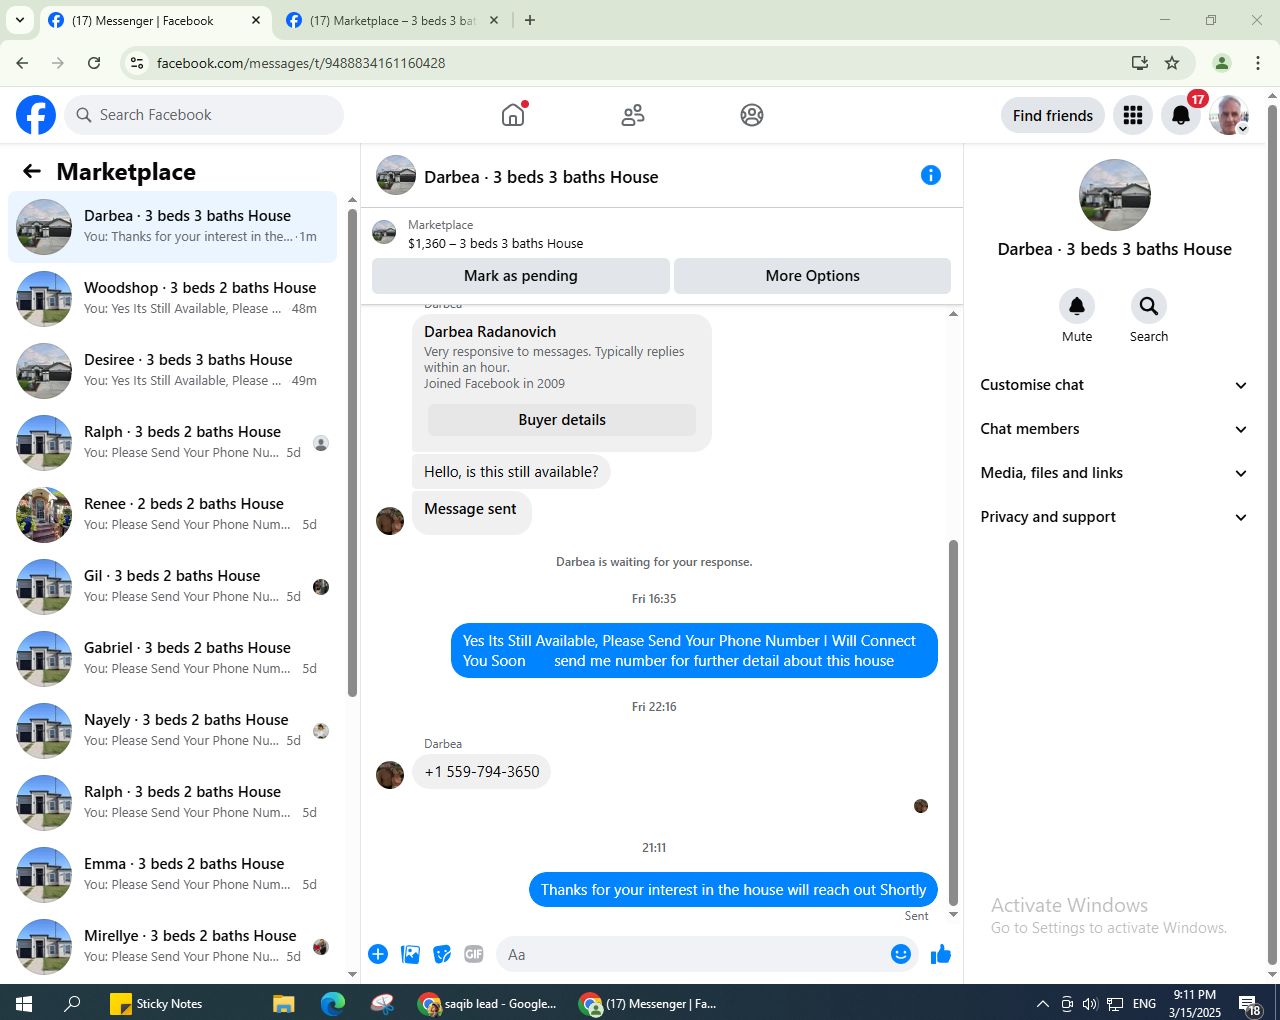Open the install app icon in address bar
The width and height of the screenshot is (1280, 1020).
pyautogui.click(x=1140, y=63)
